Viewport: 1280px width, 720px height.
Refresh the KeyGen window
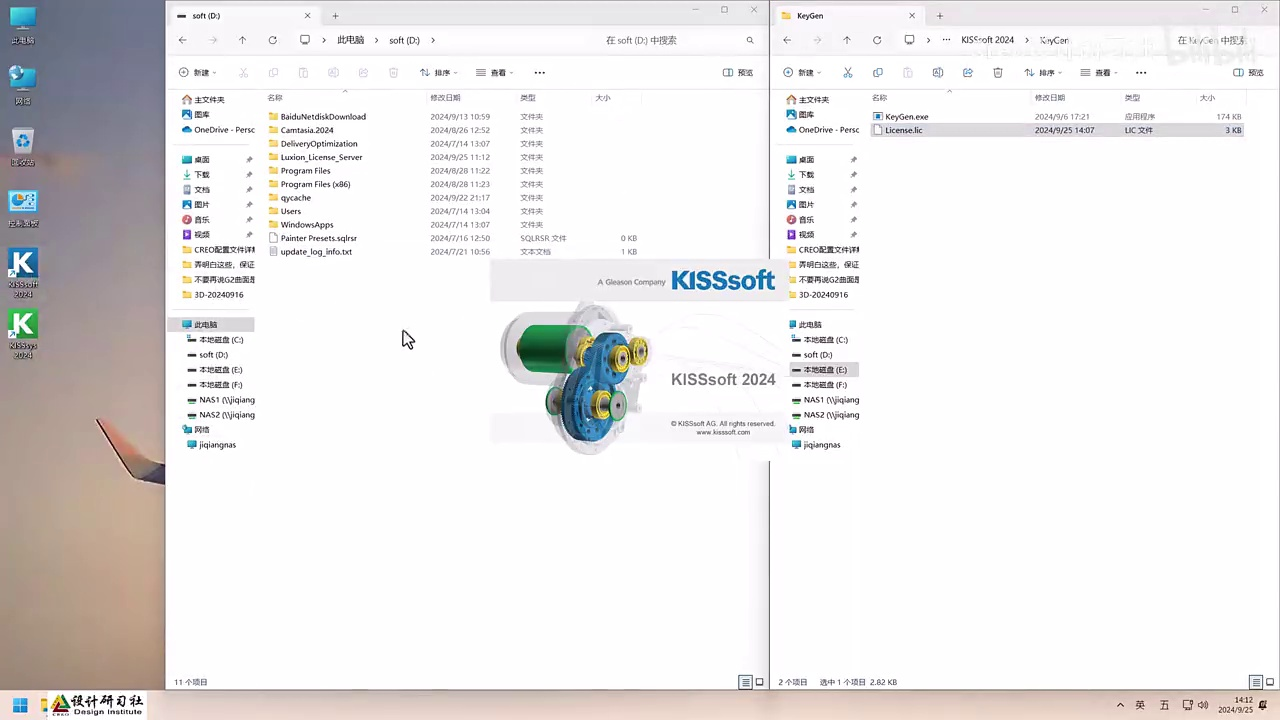[877, 40]
